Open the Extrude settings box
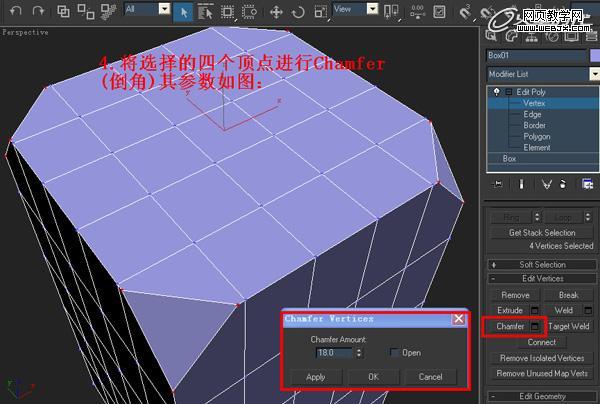This screenshot has height=404, width=600. pos(535,311)
